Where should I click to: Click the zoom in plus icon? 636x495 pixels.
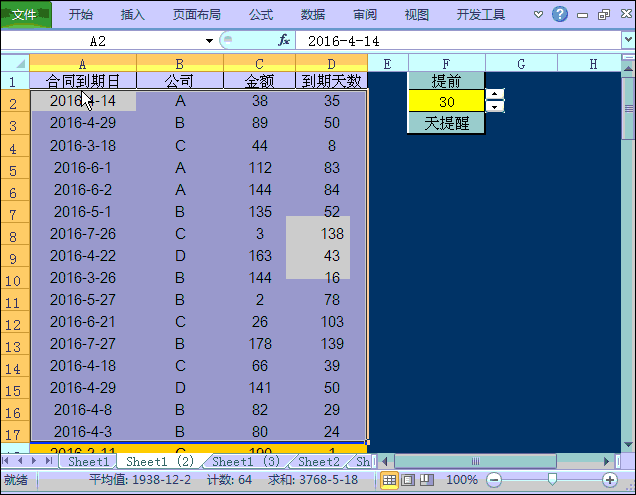click(x=609, y=481)
